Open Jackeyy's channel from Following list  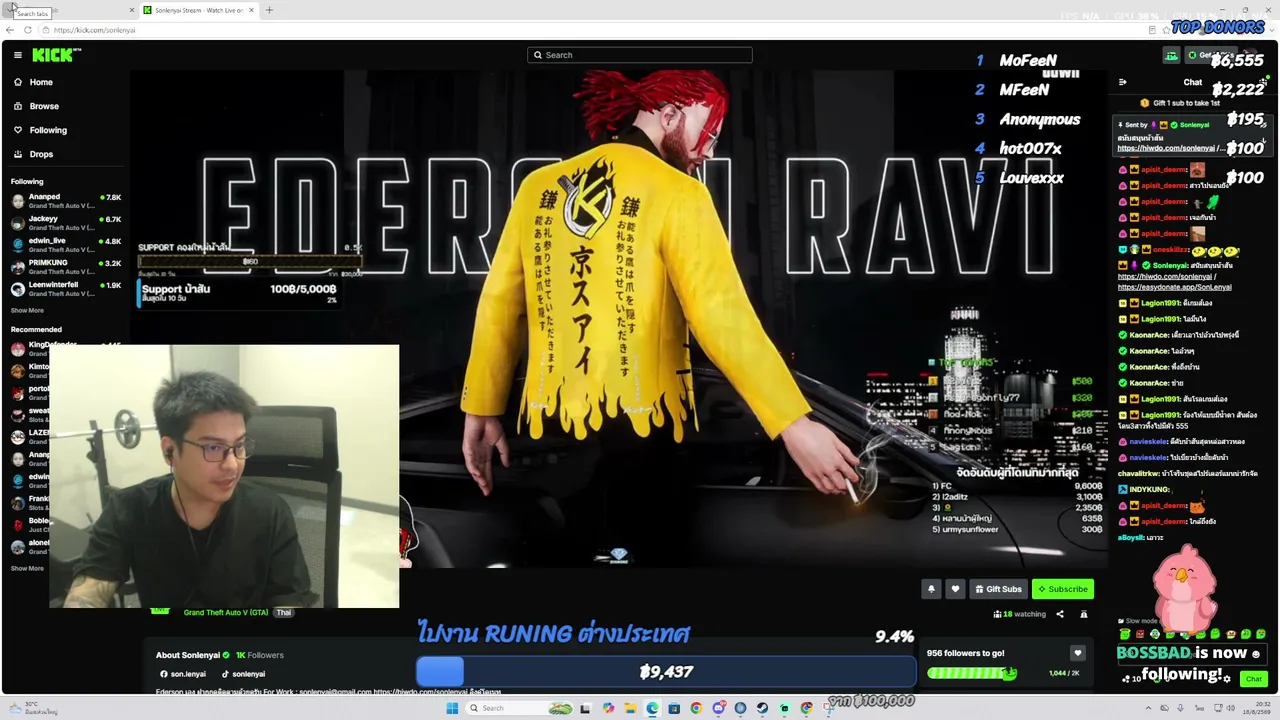66,223
